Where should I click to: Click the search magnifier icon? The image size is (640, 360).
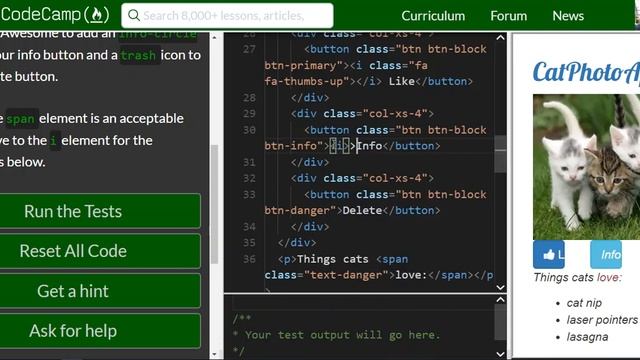[x=133, y=16]
